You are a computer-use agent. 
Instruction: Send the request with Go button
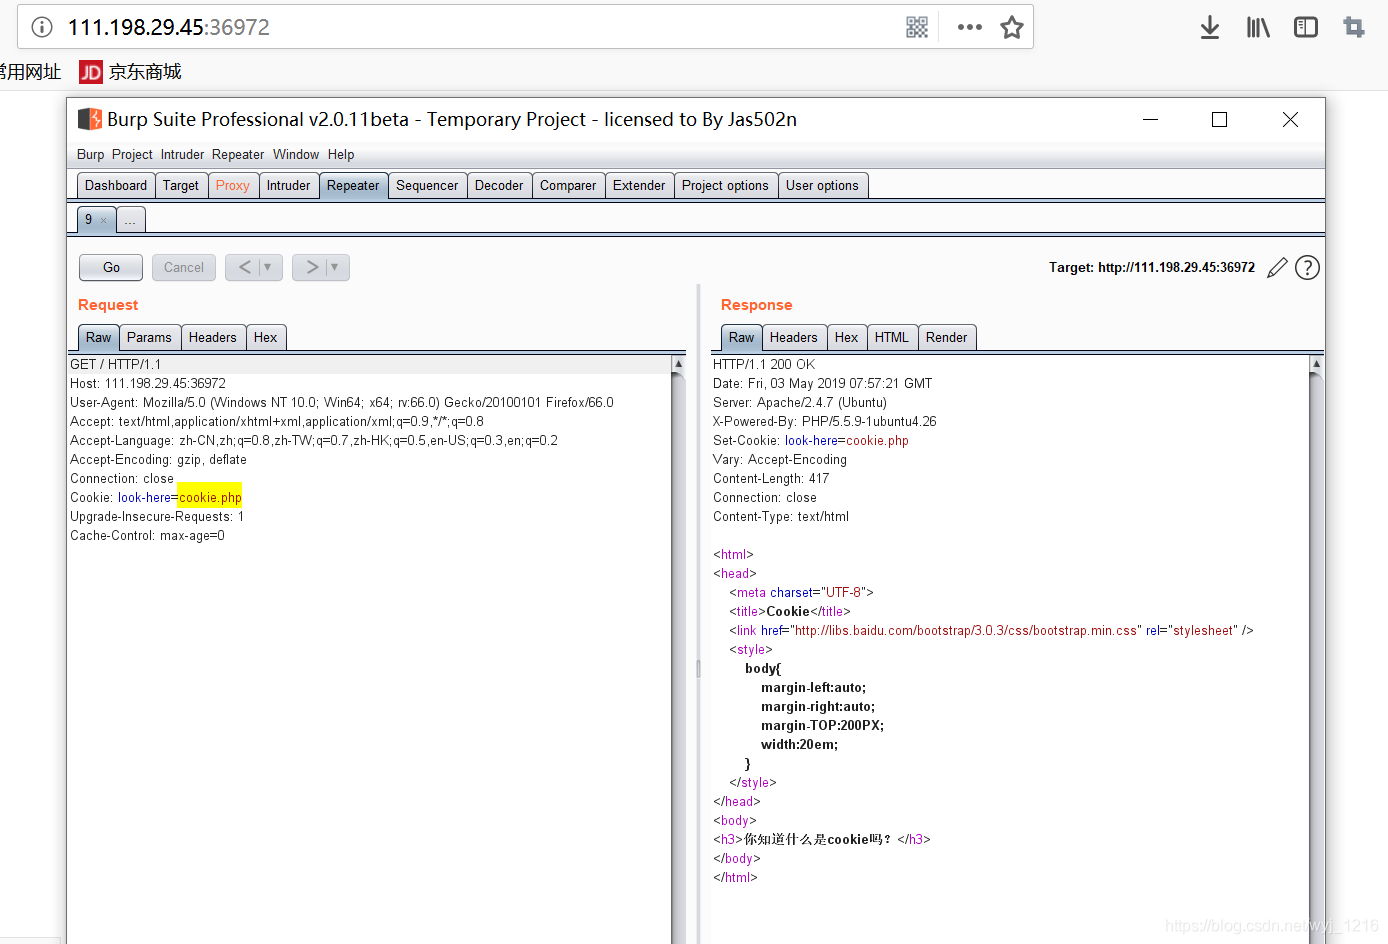[111, 267]
